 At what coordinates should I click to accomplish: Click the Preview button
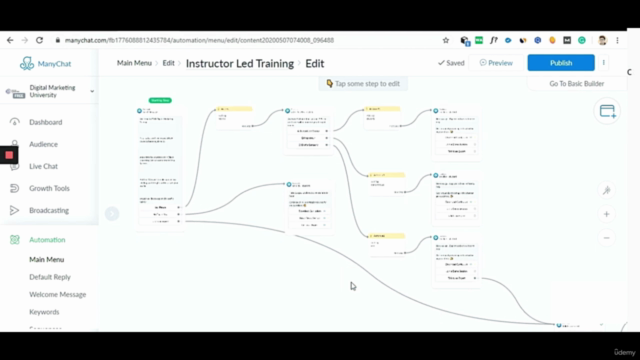pyautogui.click(x=496, y=63)
